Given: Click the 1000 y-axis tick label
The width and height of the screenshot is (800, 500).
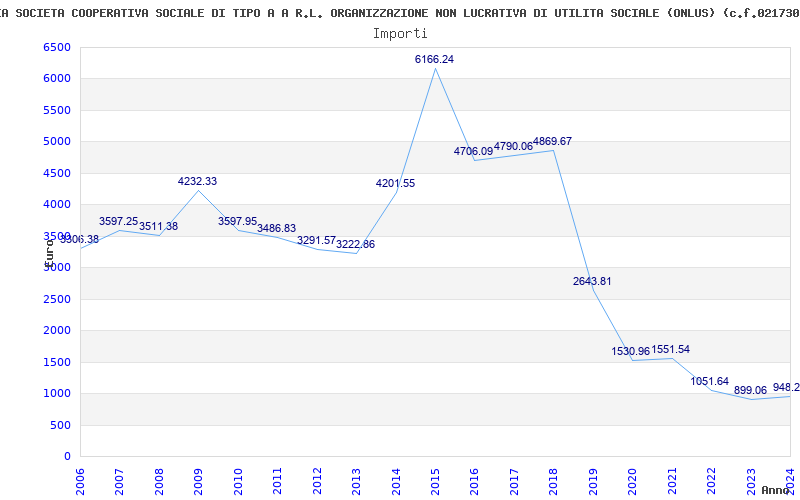Looking at the screenshot, I should click(57, 394).
